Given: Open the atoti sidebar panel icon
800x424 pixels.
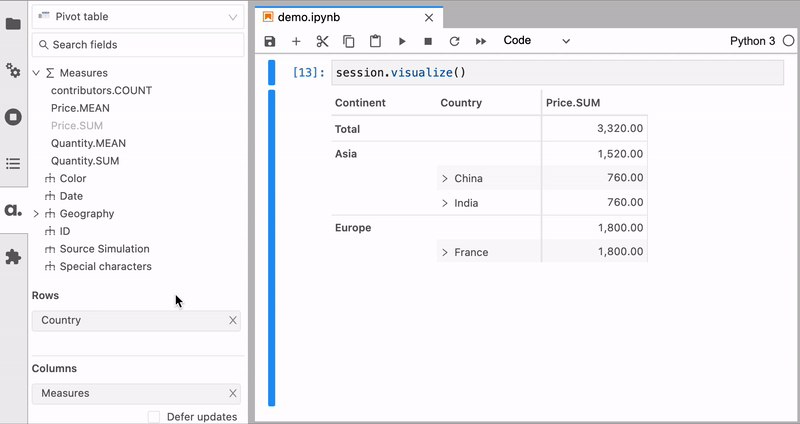Looking at the screenshot, I should pos(13,210).
